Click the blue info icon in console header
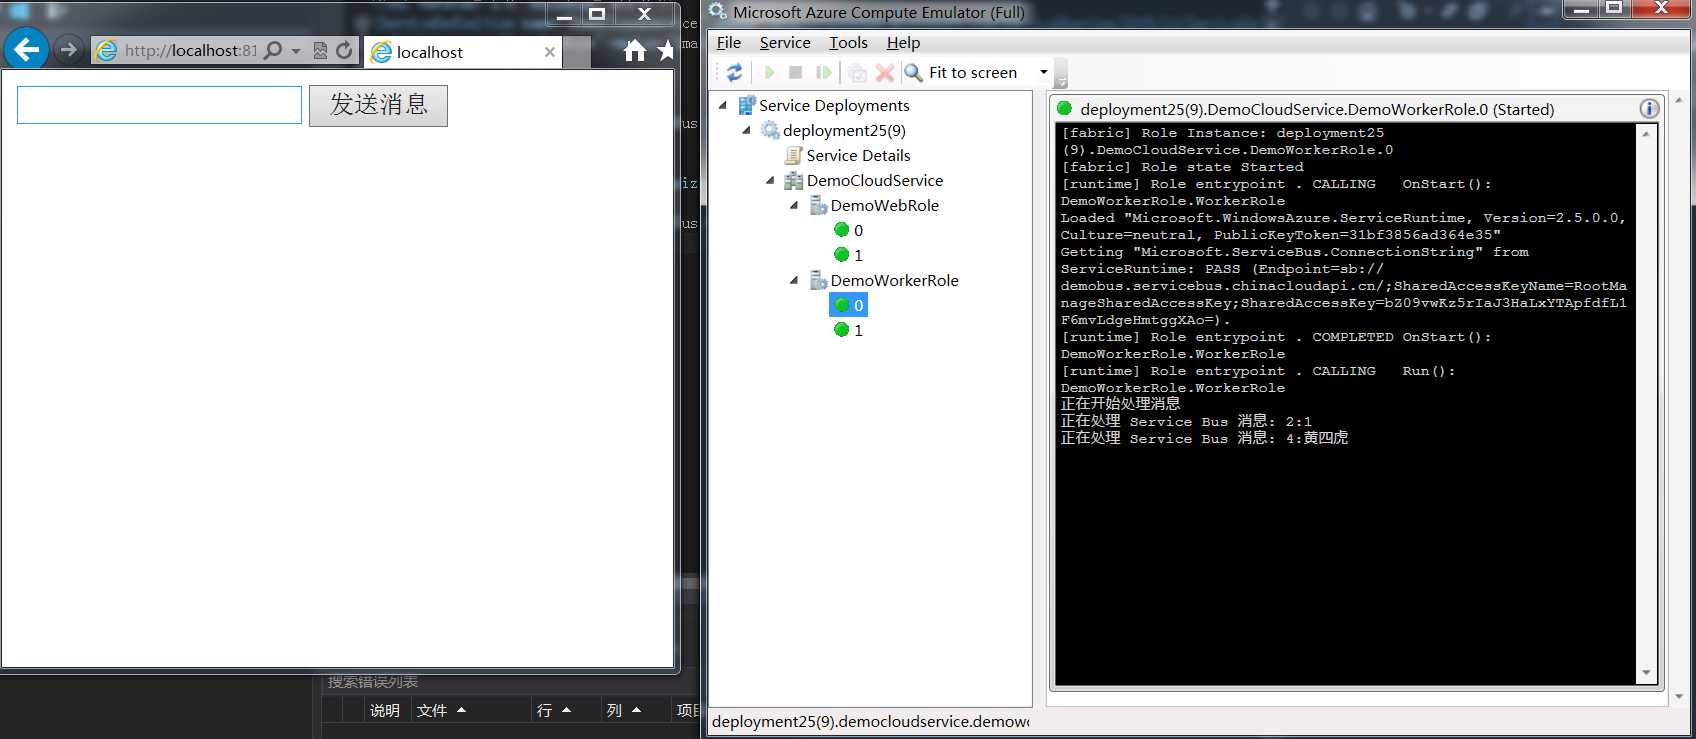 [1649, 109]
